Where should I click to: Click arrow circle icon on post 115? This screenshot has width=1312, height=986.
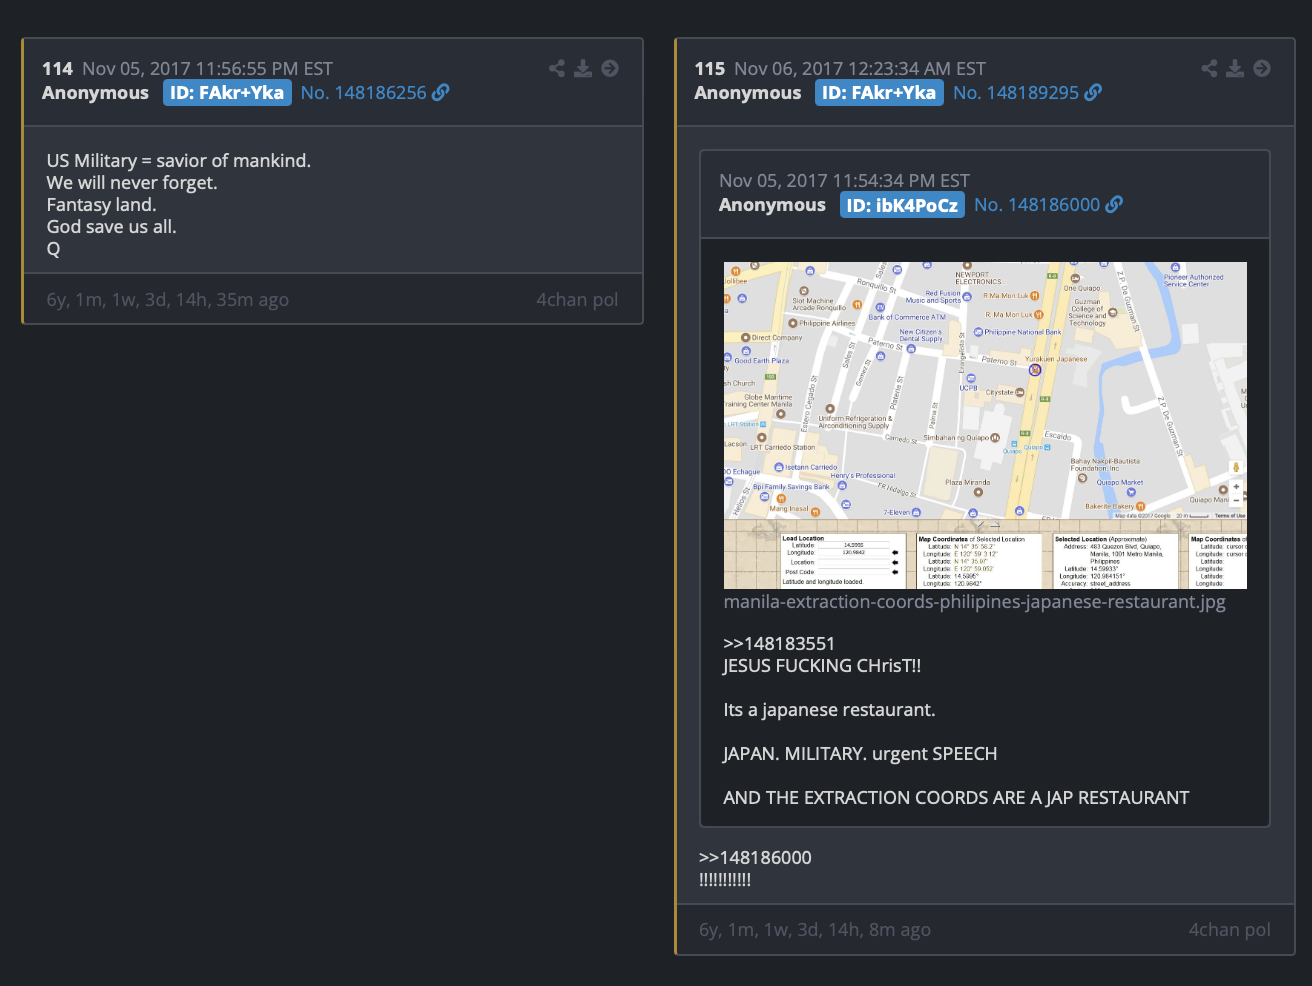(1262, 68)
